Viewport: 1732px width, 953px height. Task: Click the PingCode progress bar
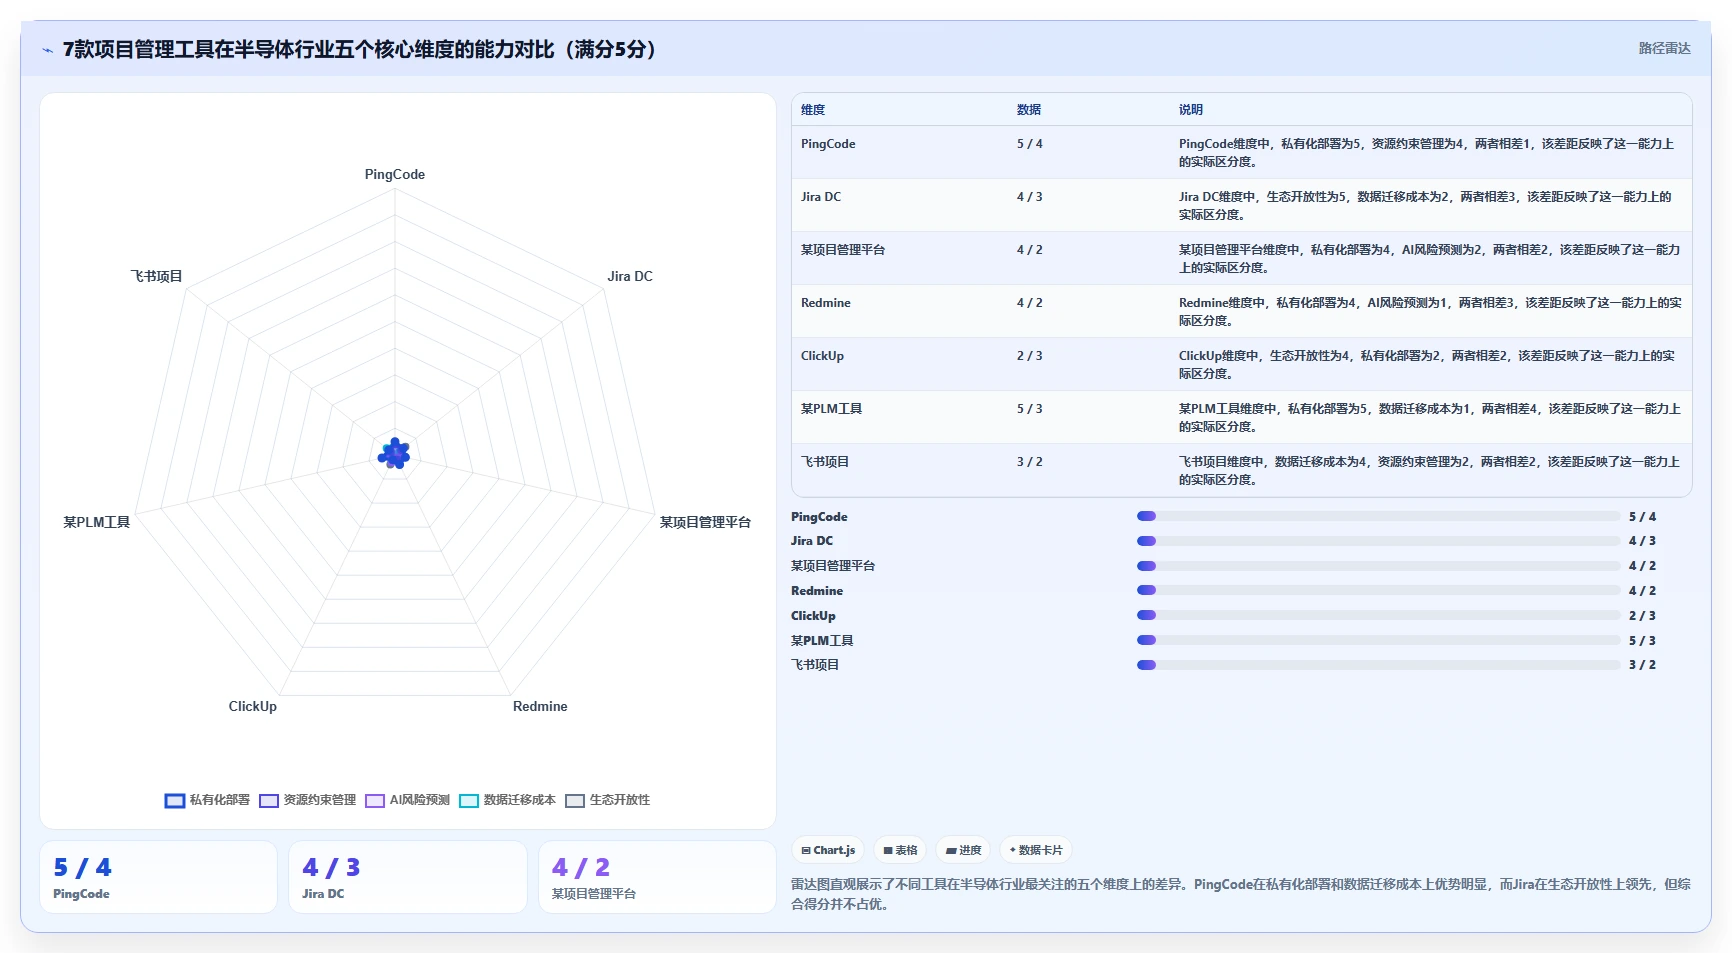point(1378,516)
